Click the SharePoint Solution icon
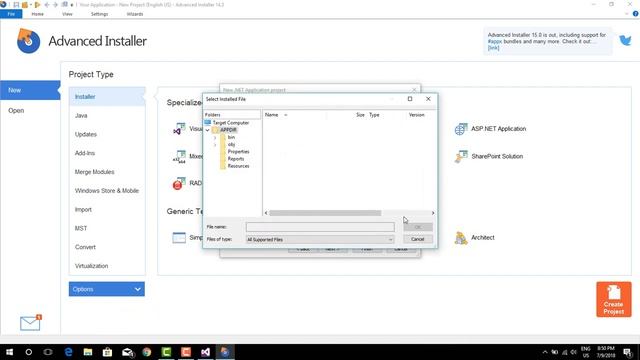The width and height of the screenshot is (640, 360). [x=461, y=157]
